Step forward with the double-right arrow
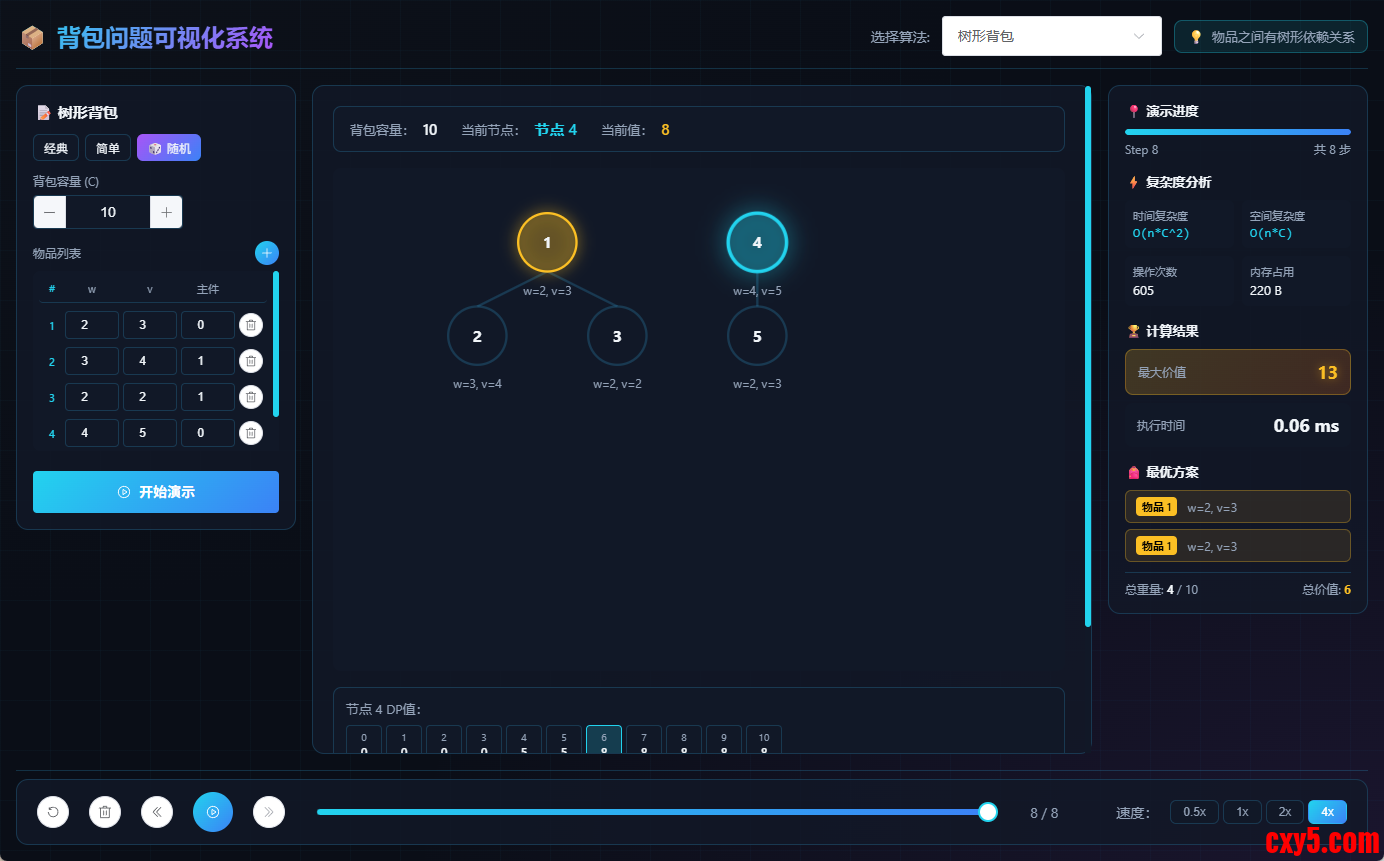This screenshot has width=1384, height=861. coord(269,812)
